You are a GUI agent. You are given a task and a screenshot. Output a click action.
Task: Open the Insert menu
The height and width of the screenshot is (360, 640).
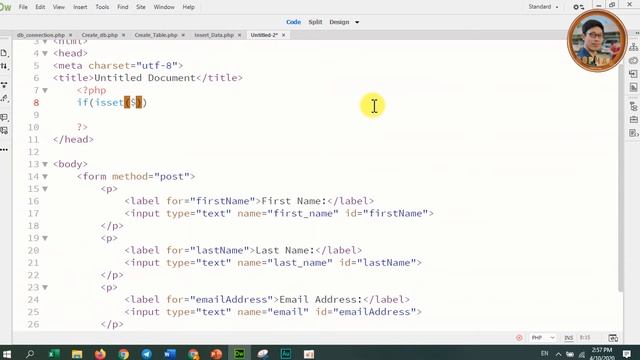click(x=80, y=7)
